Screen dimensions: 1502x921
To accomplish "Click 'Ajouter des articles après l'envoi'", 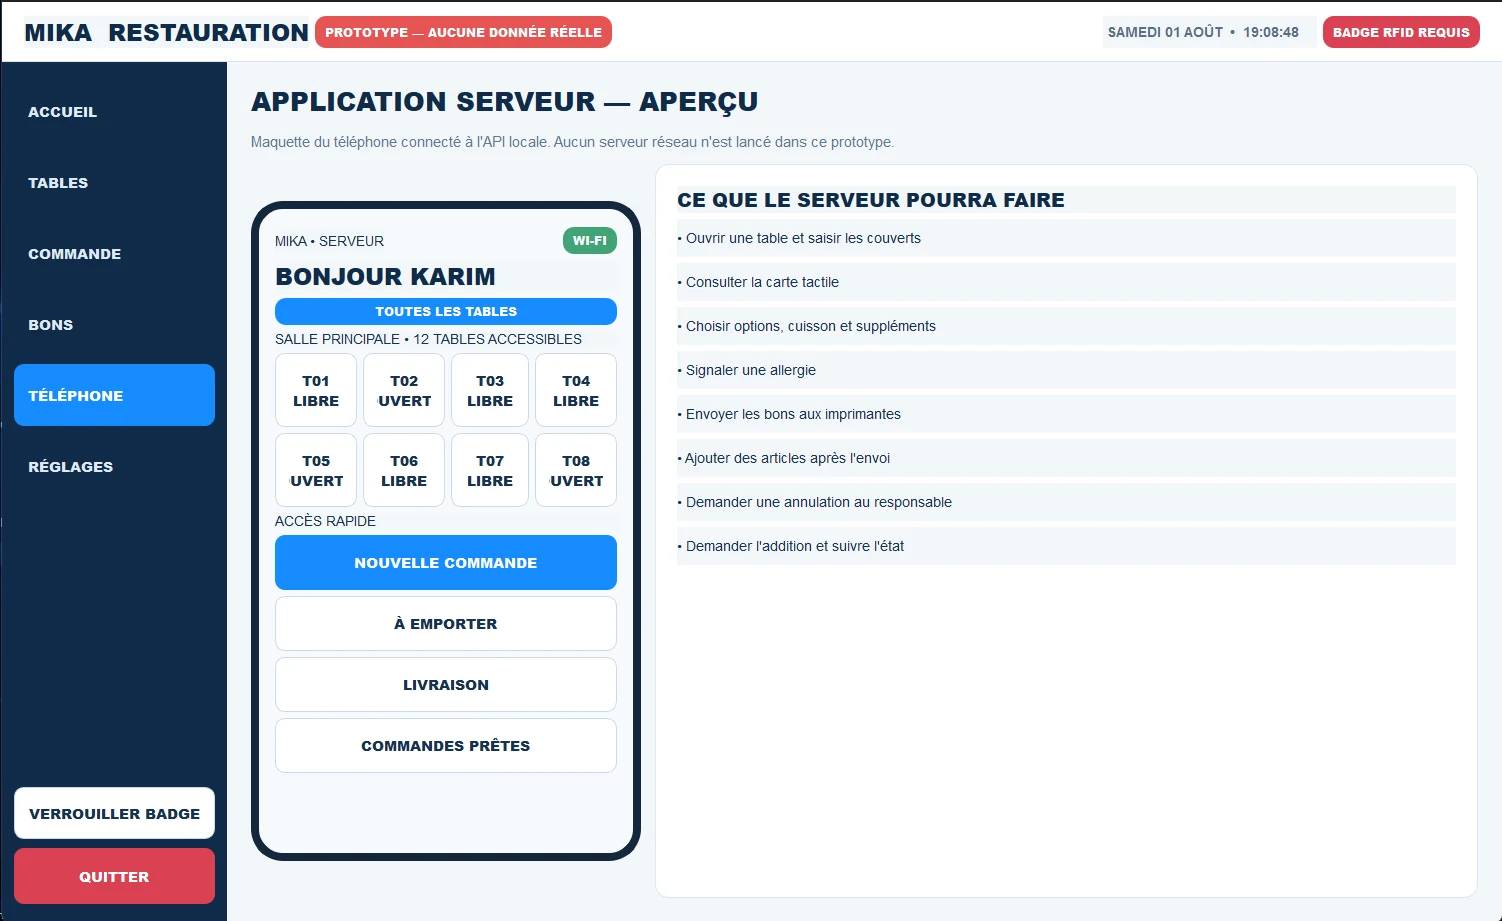I will tap(1066, 458).
